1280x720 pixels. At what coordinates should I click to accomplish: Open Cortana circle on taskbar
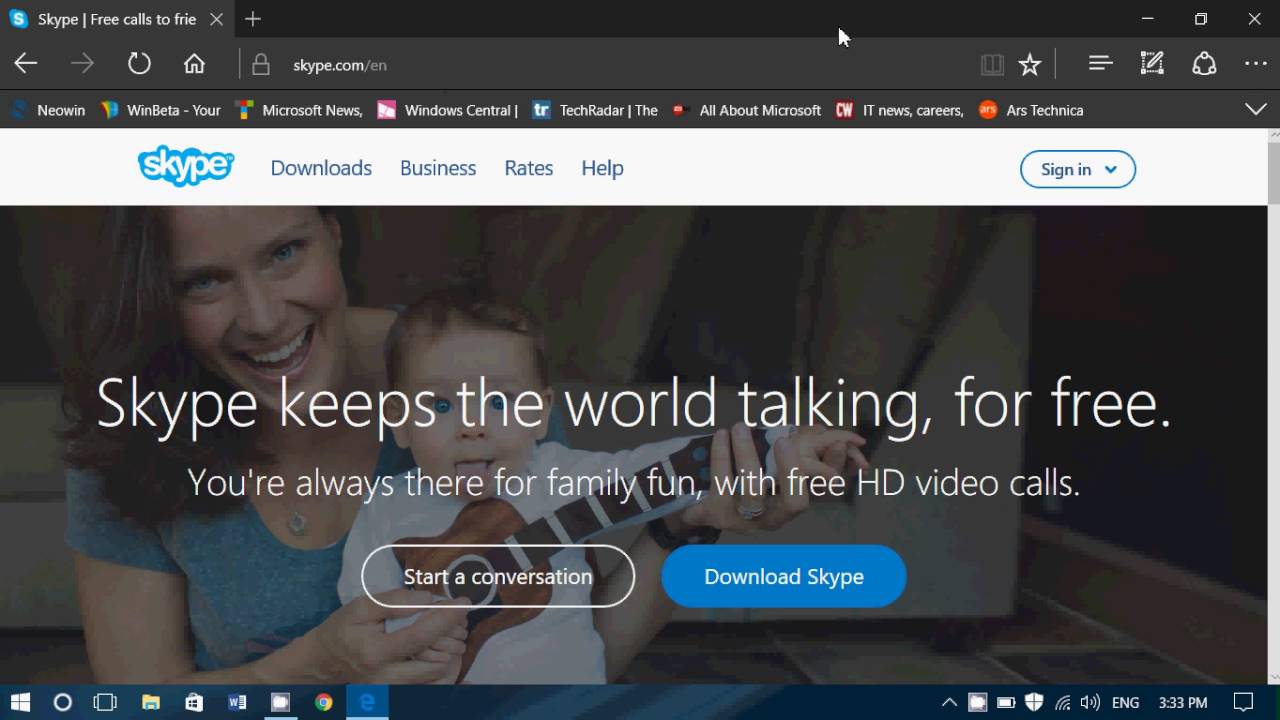tap(62, 702)
